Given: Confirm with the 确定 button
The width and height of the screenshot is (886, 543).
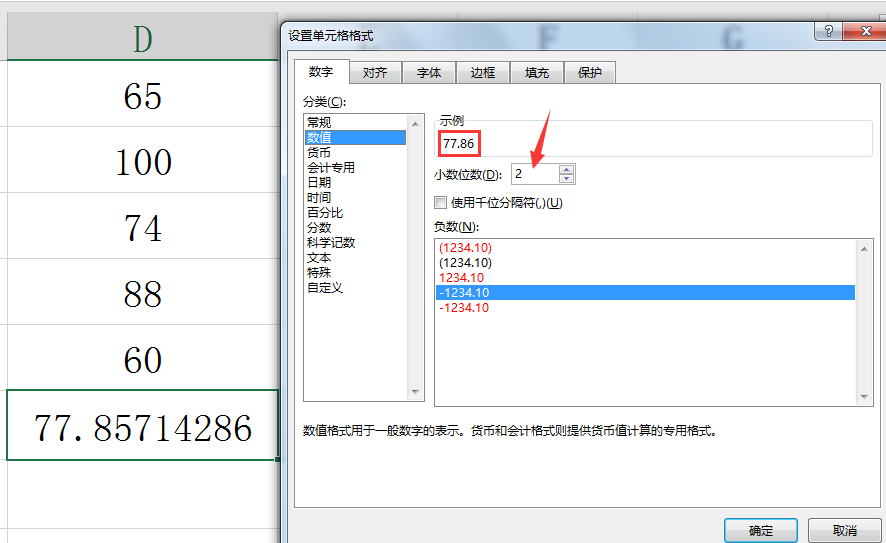Looking at the screenshot, I should click(x=761, y=531).
